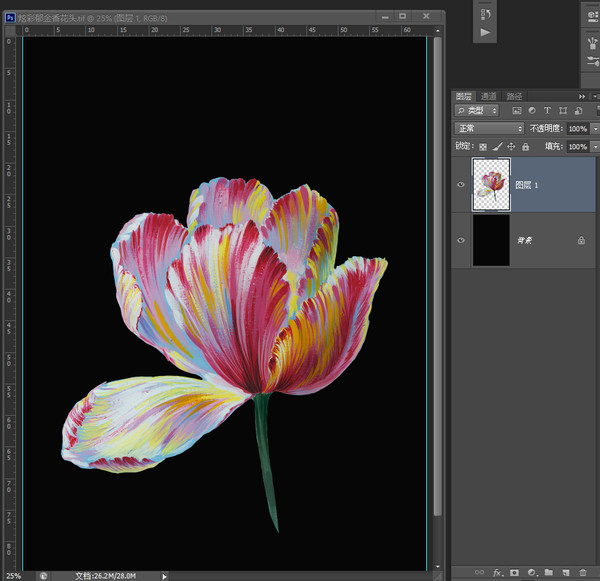Viewport: 600px width, 581px height.
Task: Click the 25% zoom field in status bar
Action: (13, 576)
